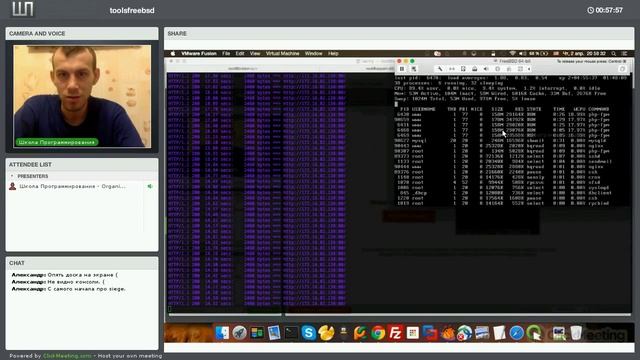The width and height of the screenshot is (640, 360).
Task: Click the snapshot icon next to pause in VMware toolbar
Action: 413,69
